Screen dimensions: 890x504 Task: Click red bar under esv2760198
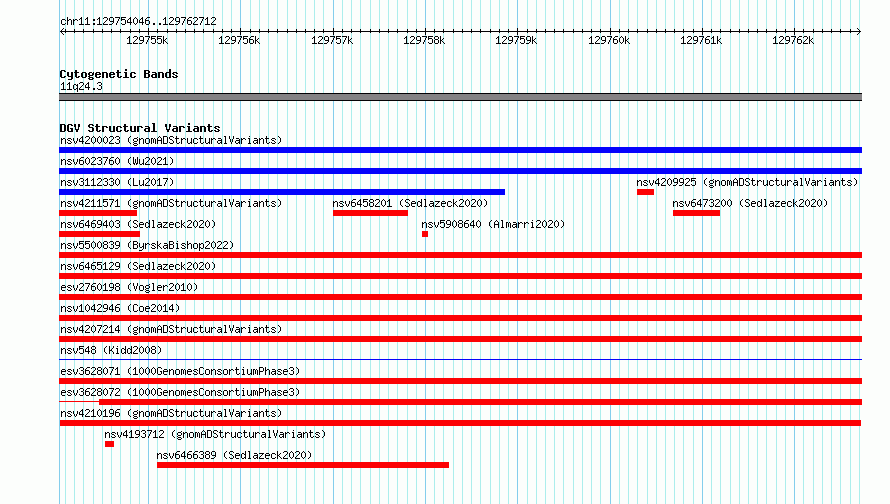point(460,297)
